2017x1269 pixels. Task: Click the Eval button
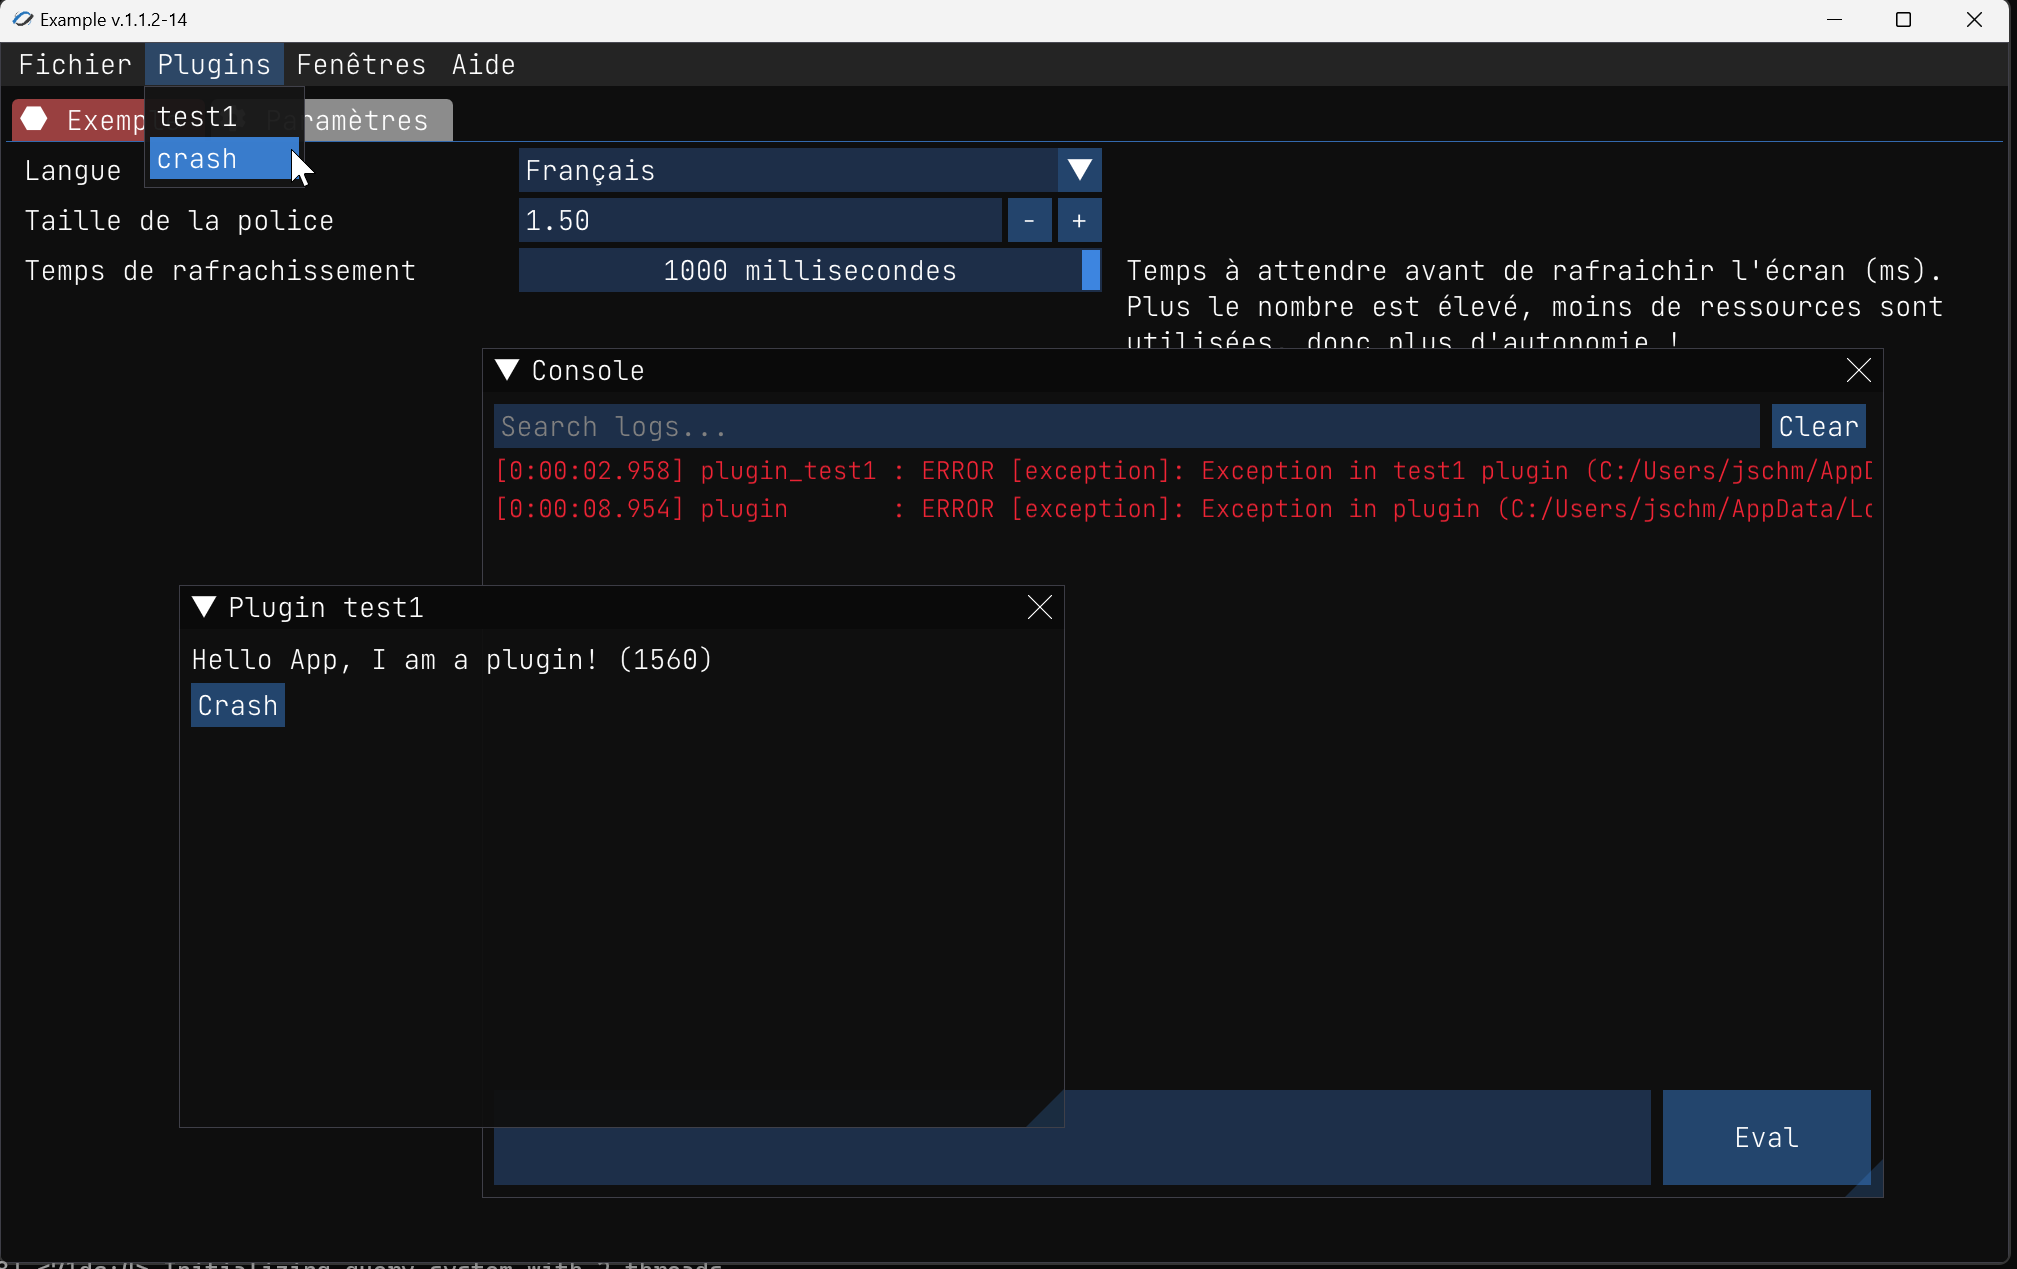tap(1765, 1137)
